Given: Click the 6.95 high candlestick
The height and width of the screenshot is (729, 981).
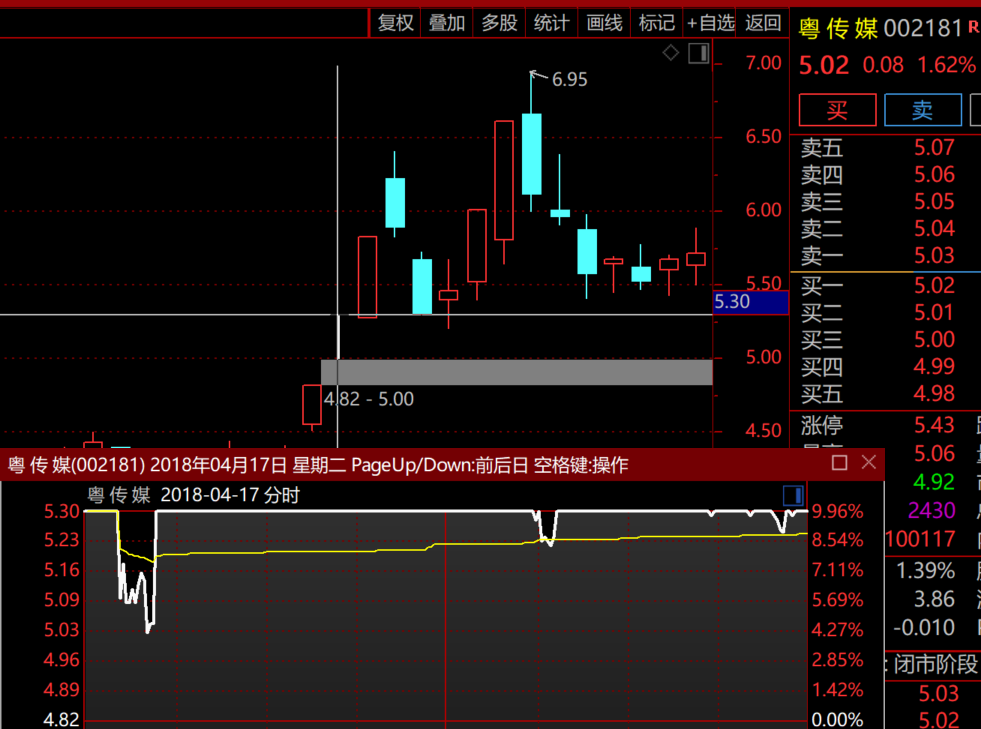Looking at the screenshot, I should tap(531, 153).
